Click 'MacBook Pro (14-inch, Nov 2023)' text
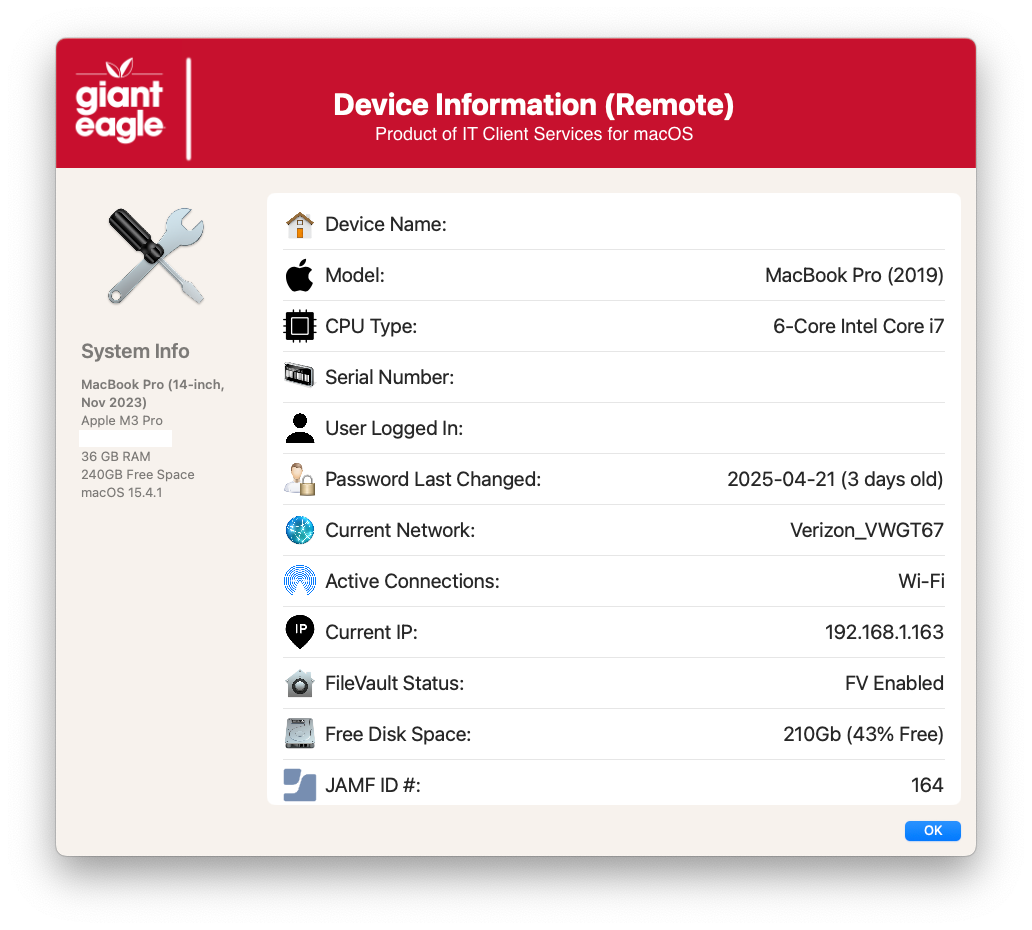Image resolution: width=1032 pixels, height=930 pixels. point(153,393)
